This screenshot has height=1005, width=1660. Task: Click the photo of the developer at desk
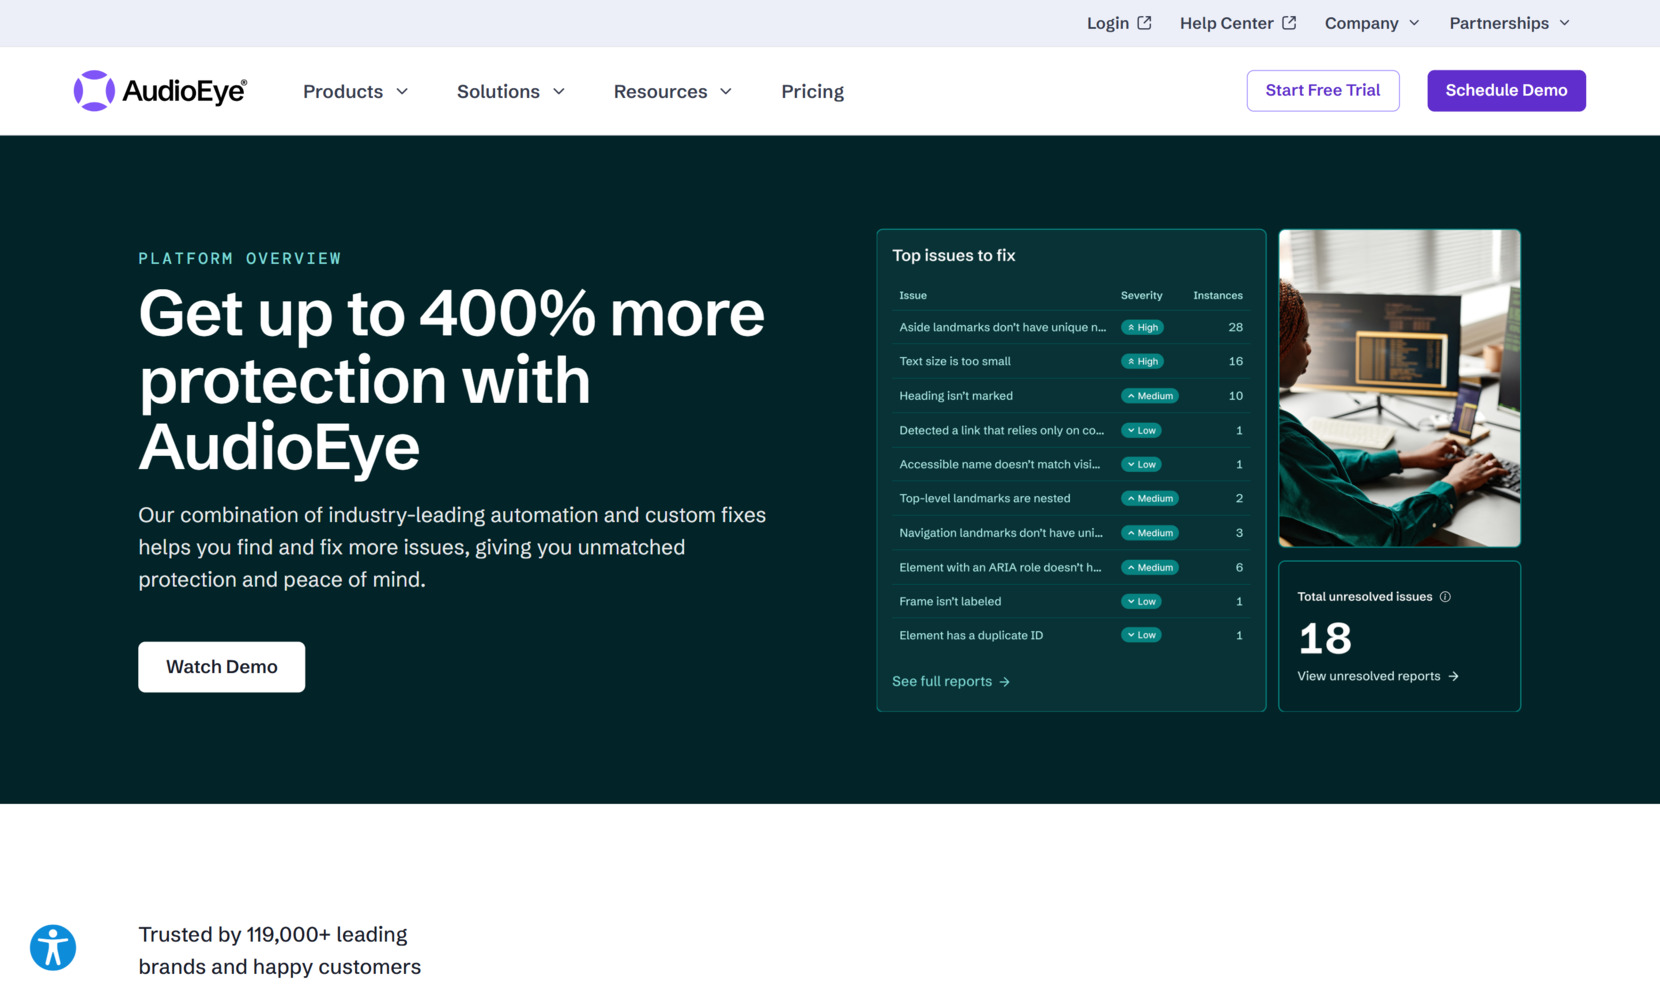pos(1398,388)
